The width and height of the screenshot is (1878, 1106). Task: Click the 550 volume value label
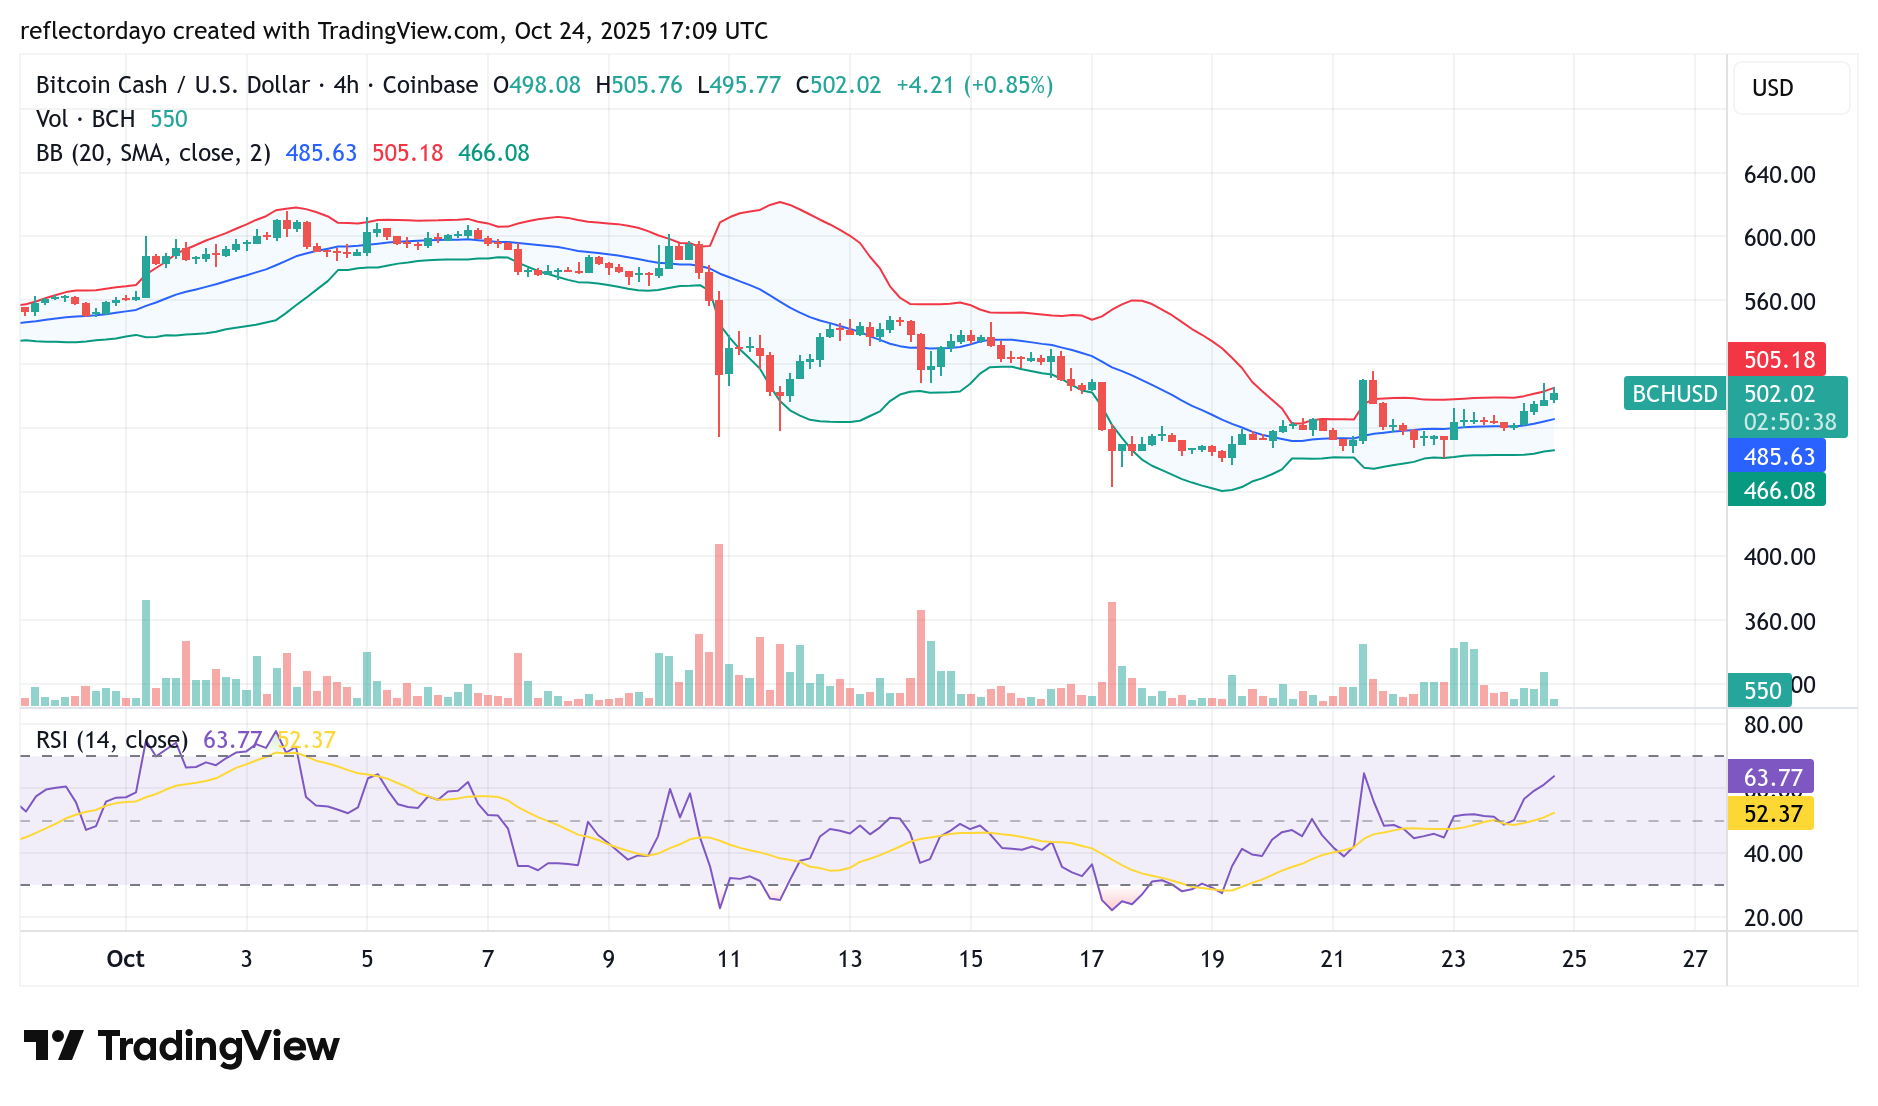point(1762,691)
